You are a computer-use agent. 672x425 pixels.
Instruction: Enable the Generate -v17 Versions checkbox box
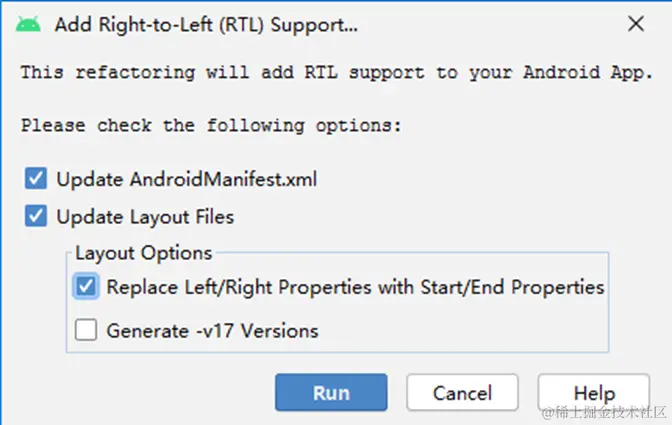tap(86, 330)
